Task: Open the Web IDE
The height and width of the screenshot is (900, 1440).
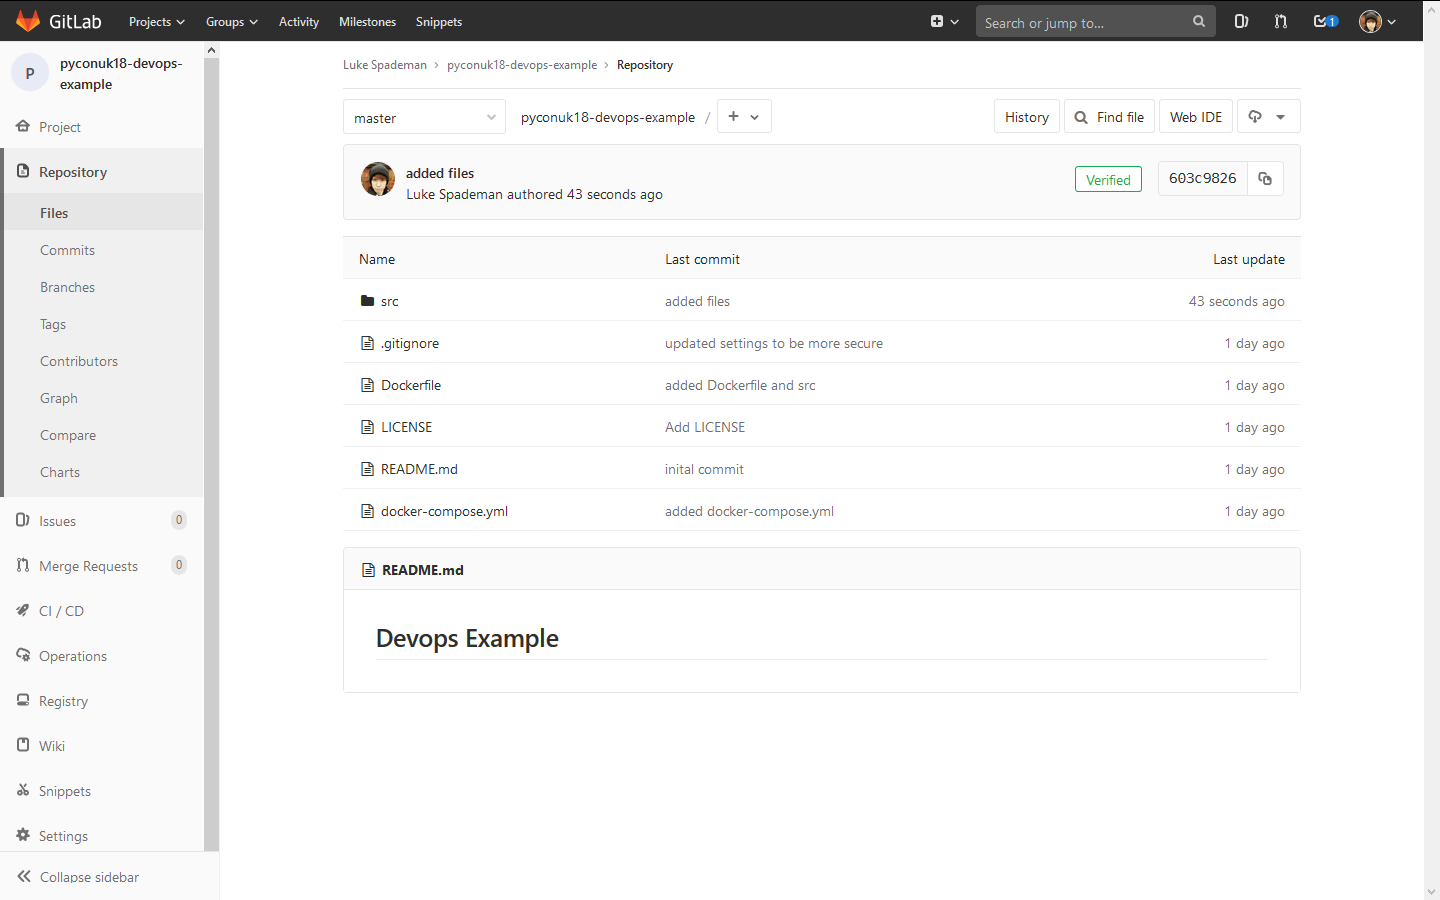Action: click(1196, 117)
